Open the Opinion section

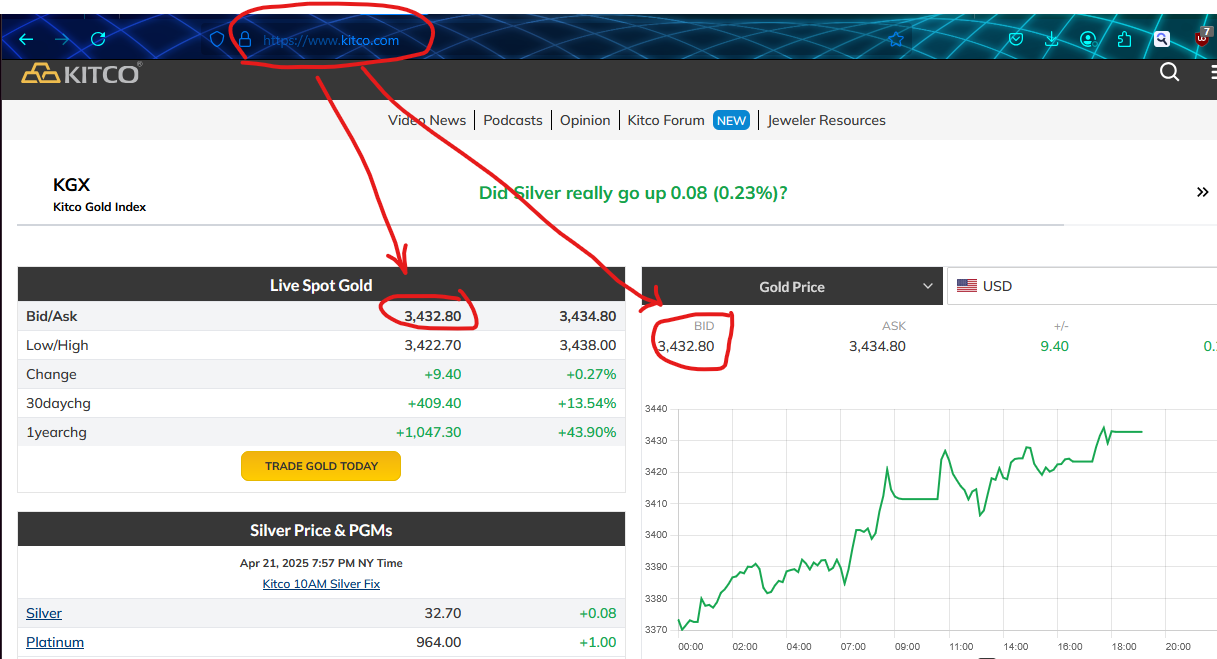click(x=585, y=120)
